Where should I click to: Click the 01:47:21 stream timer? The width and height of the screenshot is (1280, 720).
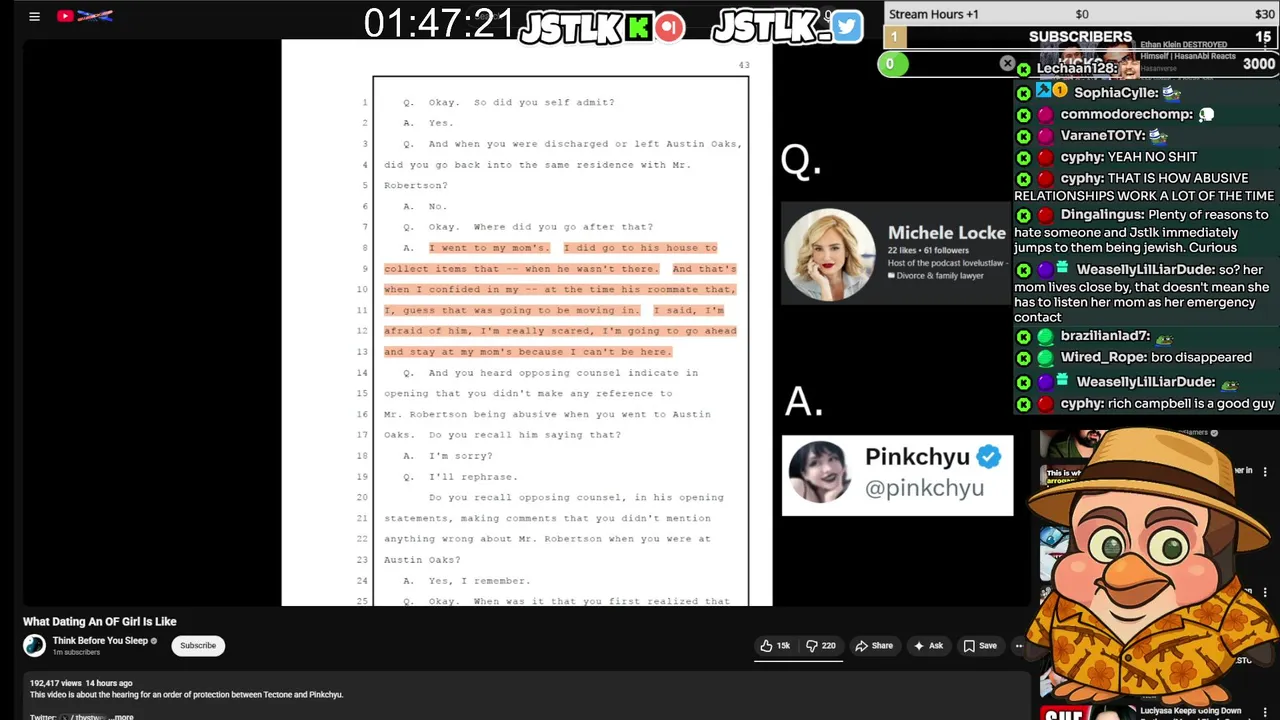coord(438,24)
